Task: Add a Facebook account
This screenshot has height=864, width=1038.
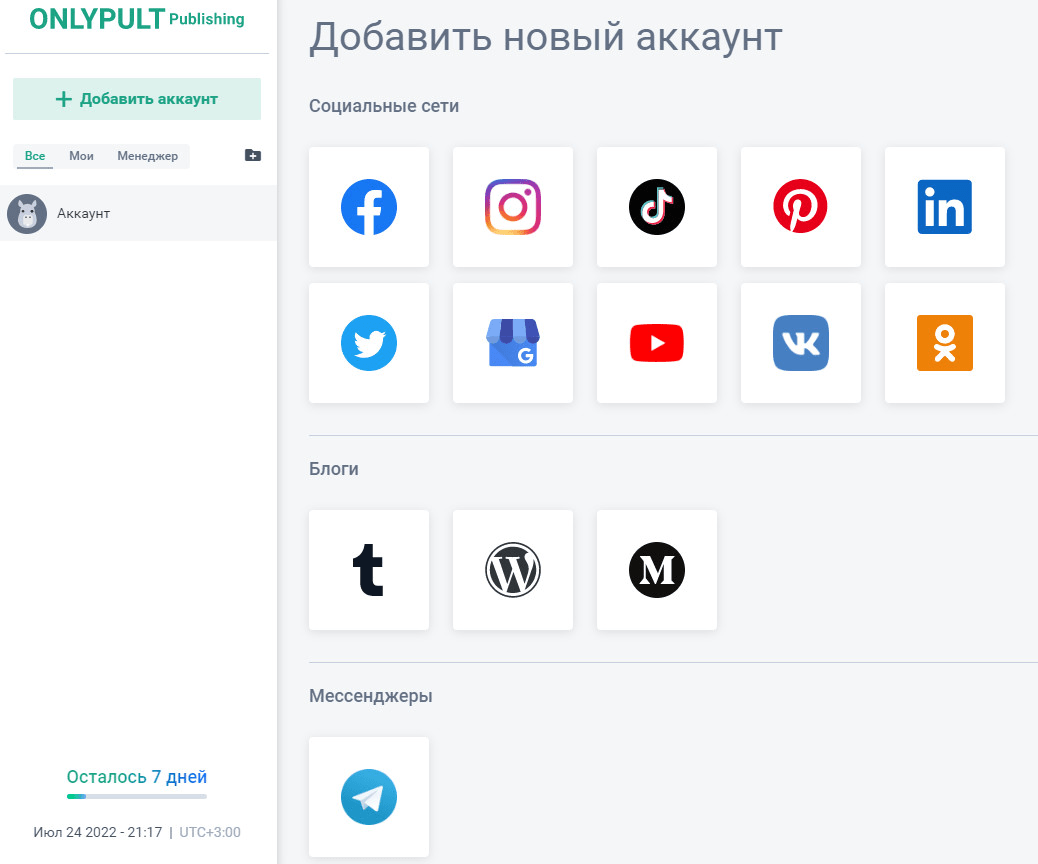Action: [369, 207]
